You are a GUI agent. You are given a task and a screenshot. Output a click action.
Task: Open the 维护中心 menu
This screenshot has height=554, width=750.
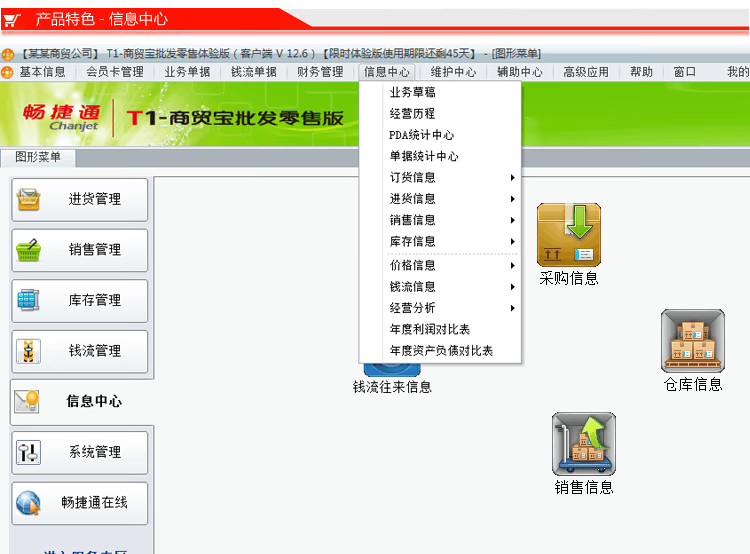pyautogui.click(x=453, y=72)
